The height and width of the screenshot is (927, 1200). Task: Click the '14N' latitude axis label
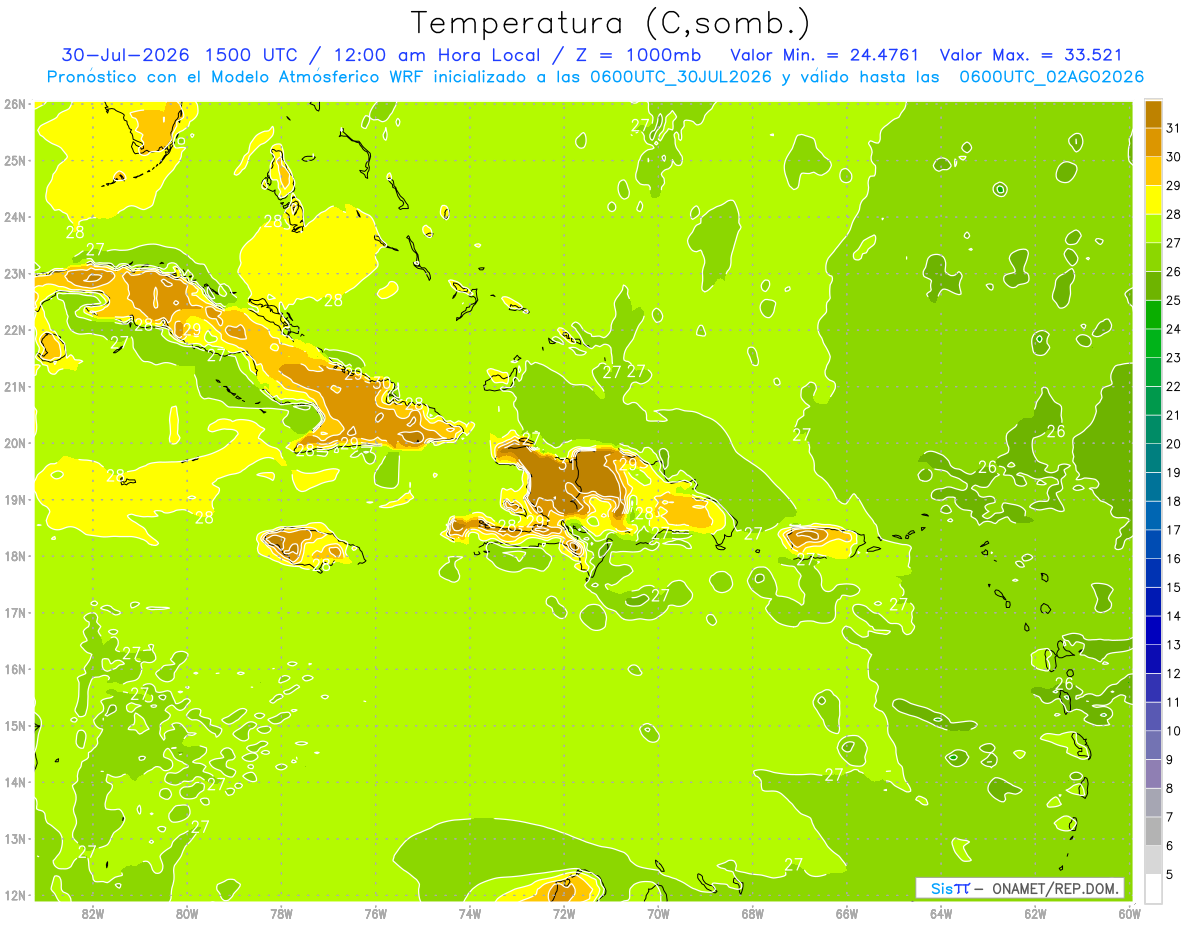[x=15, y=781]
